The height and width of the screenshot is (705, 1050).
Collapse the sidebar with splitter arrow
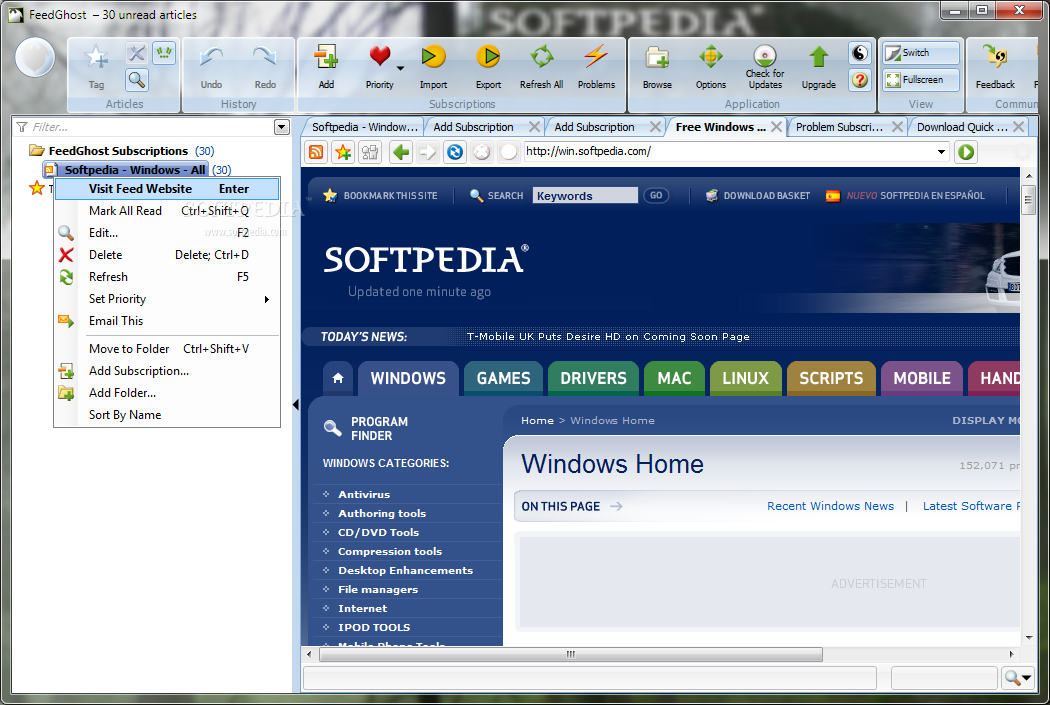(295, 404)
